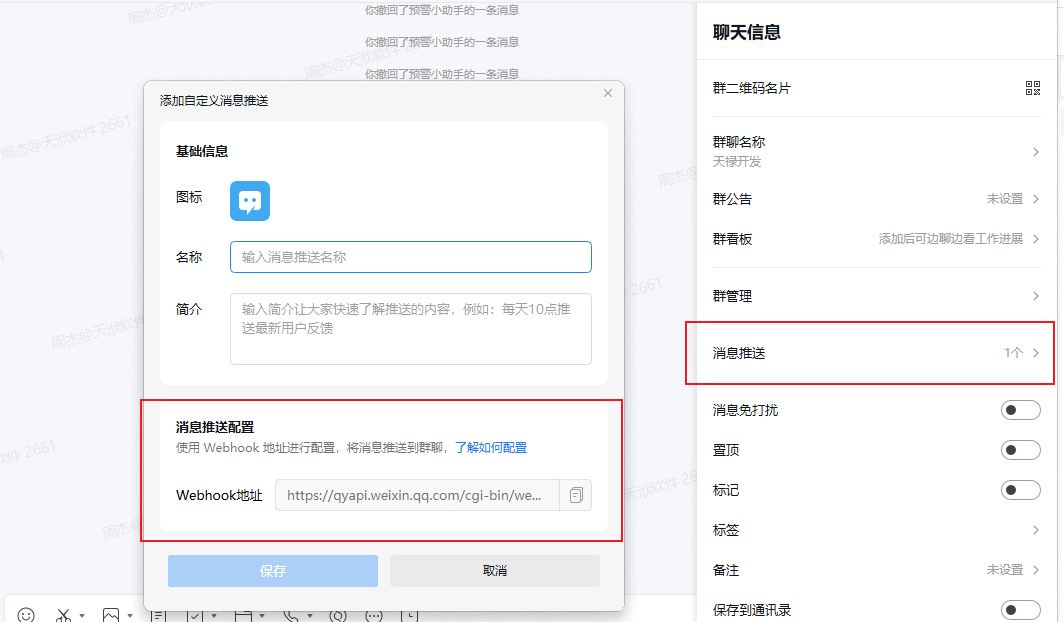Viewport: 1064px width, 622px height.
Task: Toggle the 保存到通讯录 switch
Action: tap(1020, 609)
